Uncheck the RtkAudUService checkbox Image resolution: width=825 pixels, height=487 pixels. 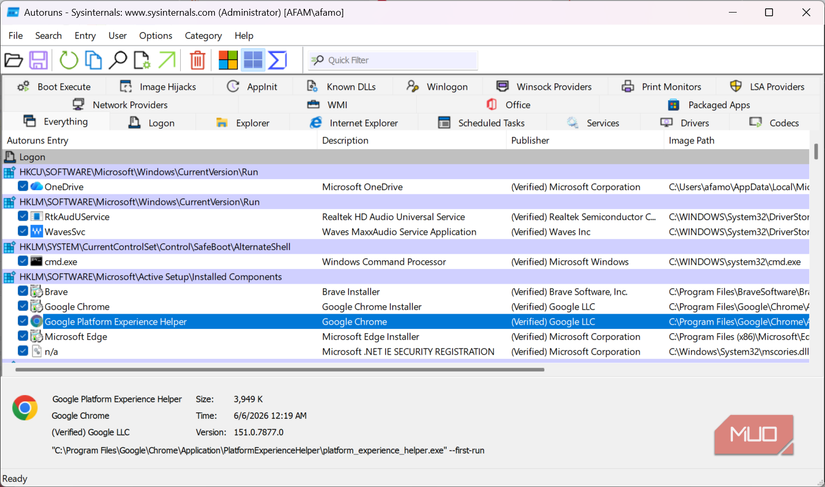pos(23,216)
